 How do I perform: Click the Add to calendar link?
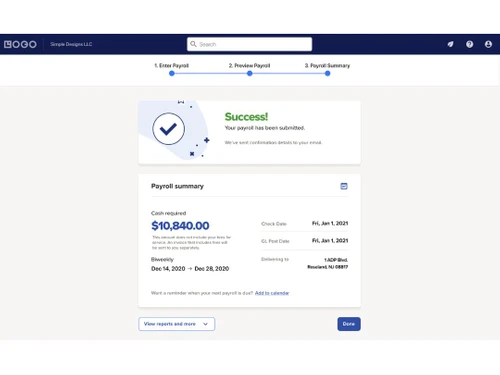tap(272, 293)
